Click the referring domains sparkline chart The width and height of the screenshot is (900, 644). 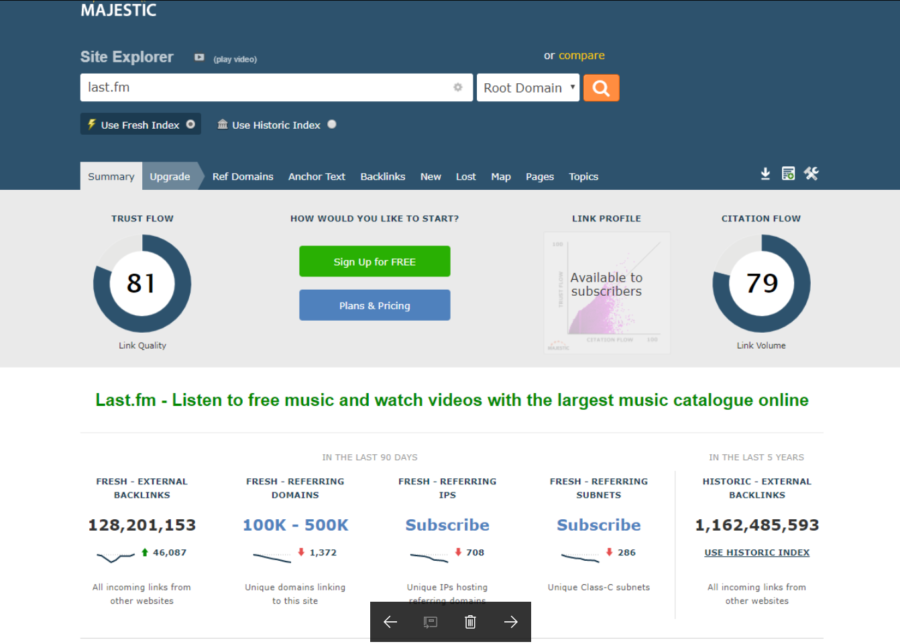tap(272, 557)
